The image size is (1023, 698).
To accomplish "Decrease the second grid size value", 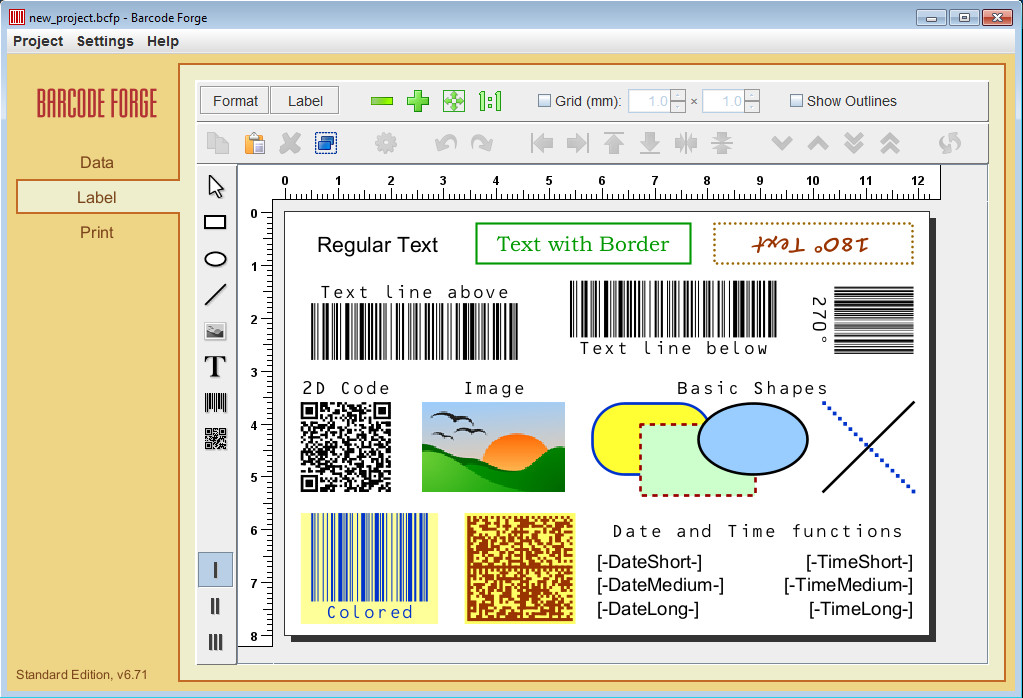I will (752, 107).
